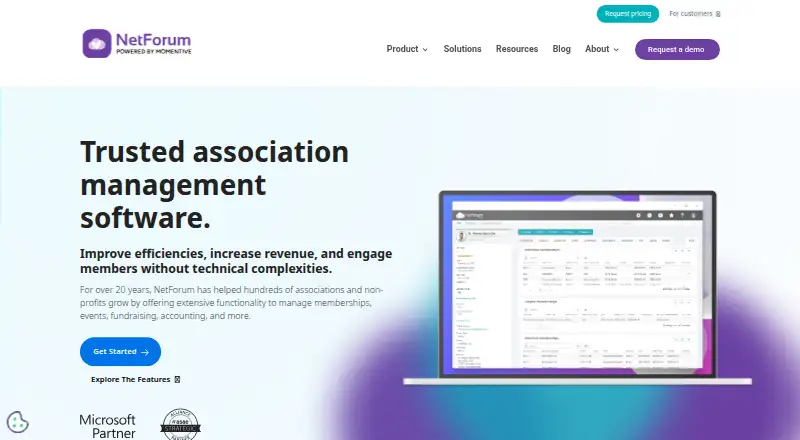The image size is (800, 440).
Task: Click the For over 20 years paragraph
Action: tap(231, 303)
